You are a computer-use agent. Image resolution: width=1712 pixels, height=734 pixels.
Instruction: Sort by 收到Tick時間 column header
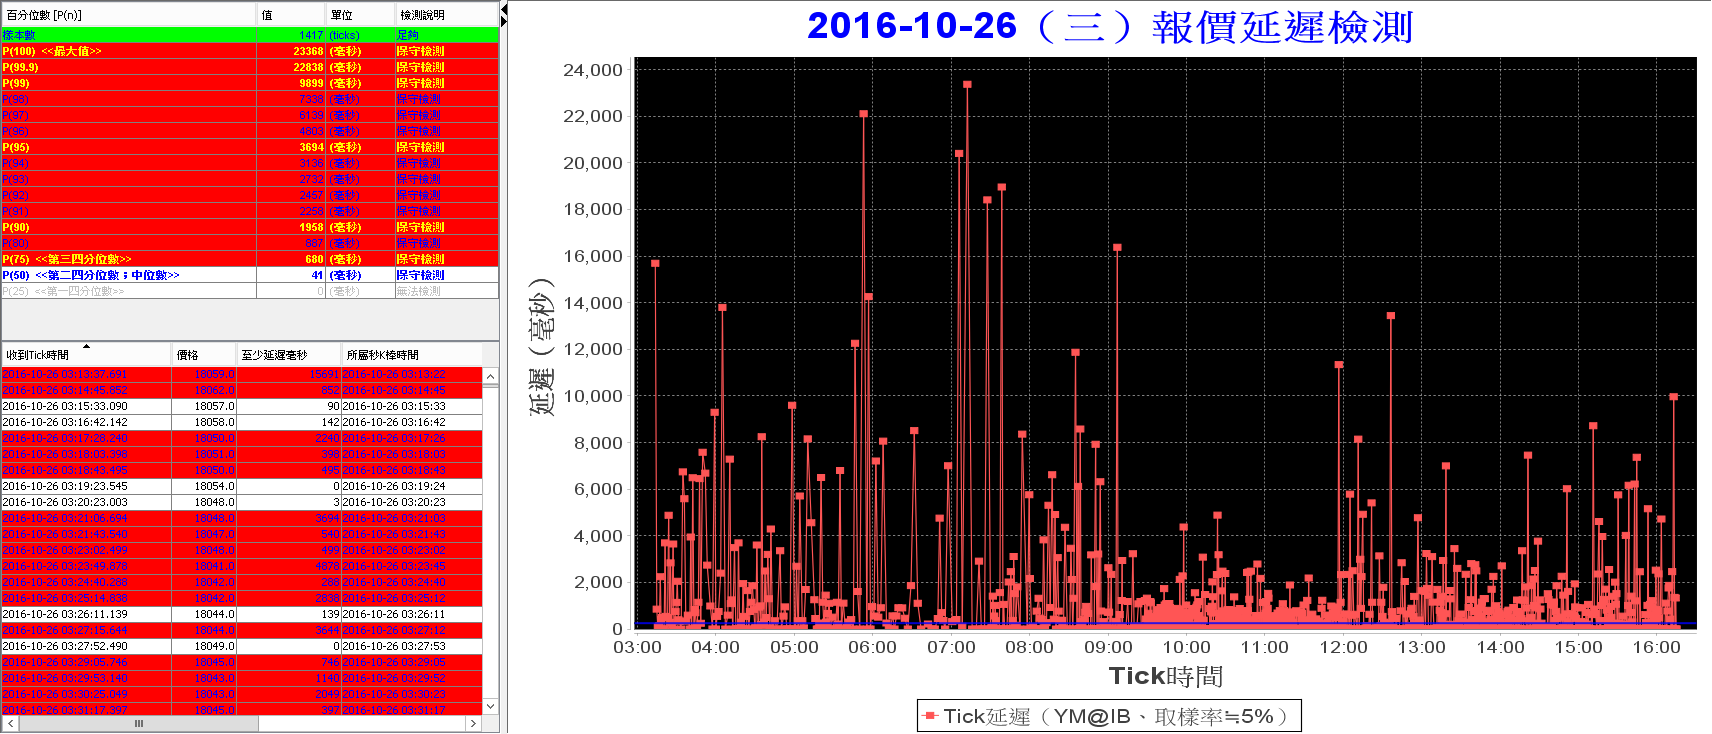[87, 355]
